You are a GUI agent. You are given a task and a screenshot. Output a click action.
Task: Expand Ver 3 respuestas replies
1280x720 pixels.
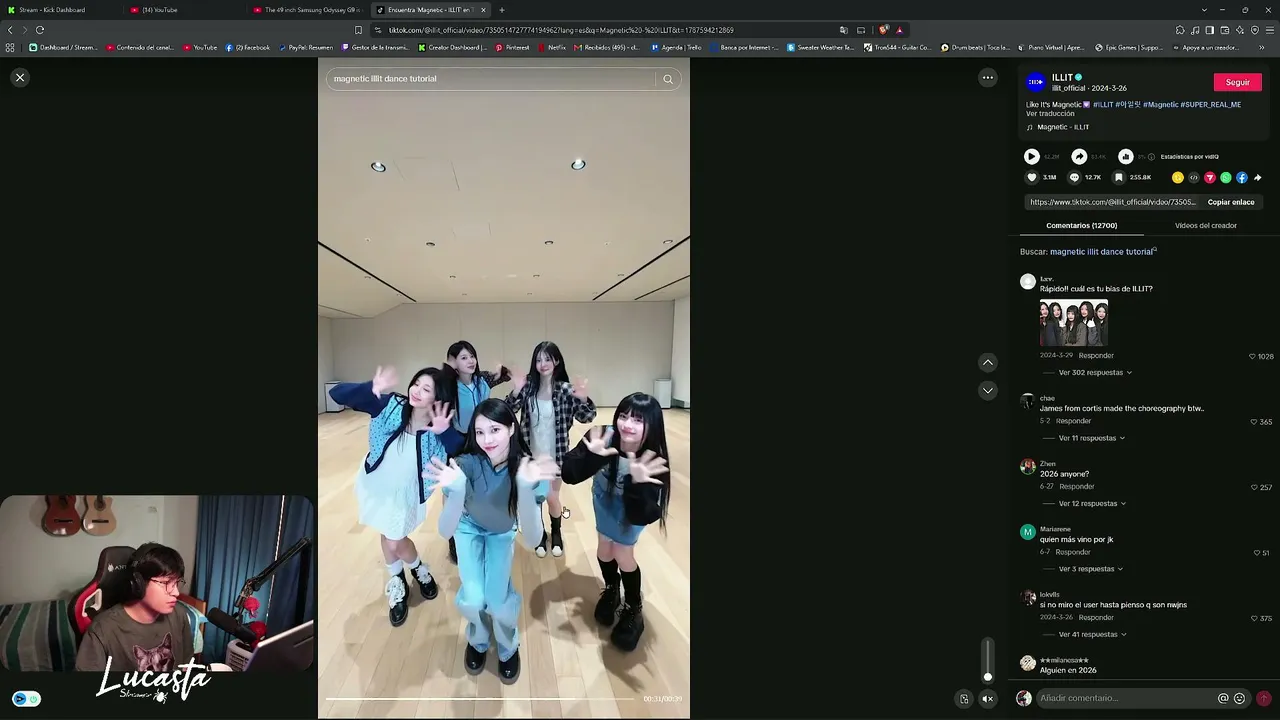[x=1090, y=569]
